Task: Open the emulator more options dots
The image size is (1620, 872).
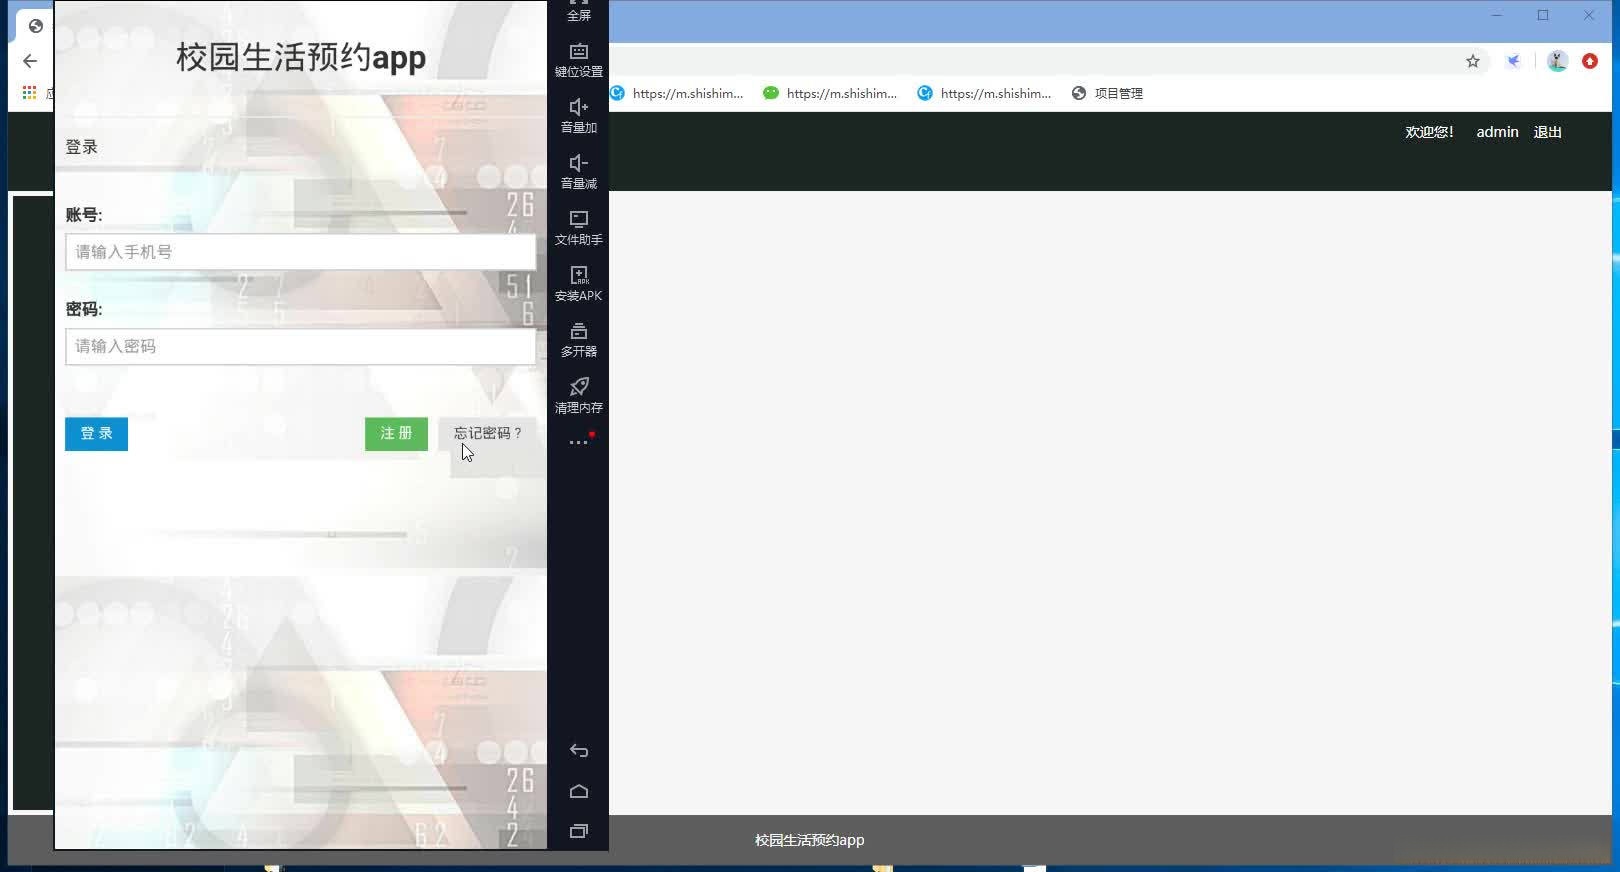Action: coord(579,442)
